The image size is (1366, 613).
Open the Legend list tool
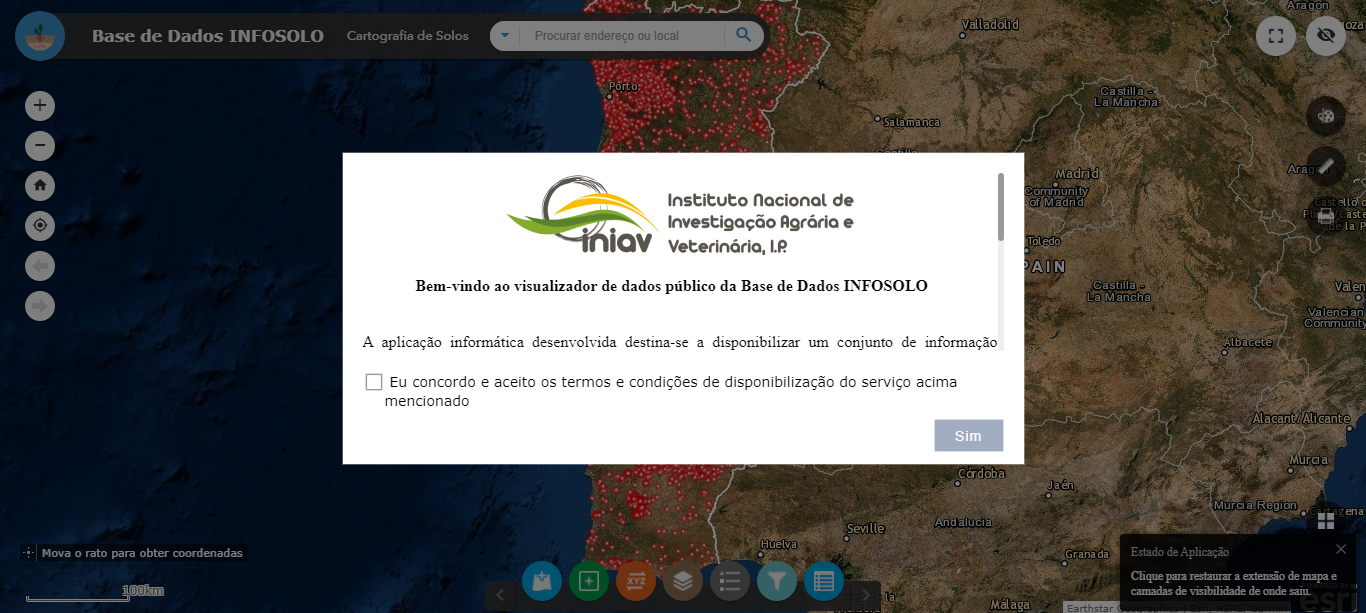click(x=730, y=581)
